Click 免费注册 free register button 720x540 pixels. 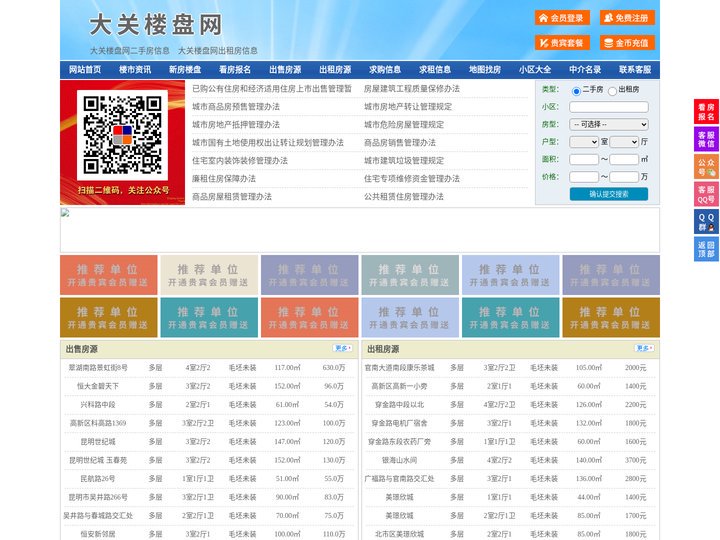pyautogui.click(x=627, y=18)
